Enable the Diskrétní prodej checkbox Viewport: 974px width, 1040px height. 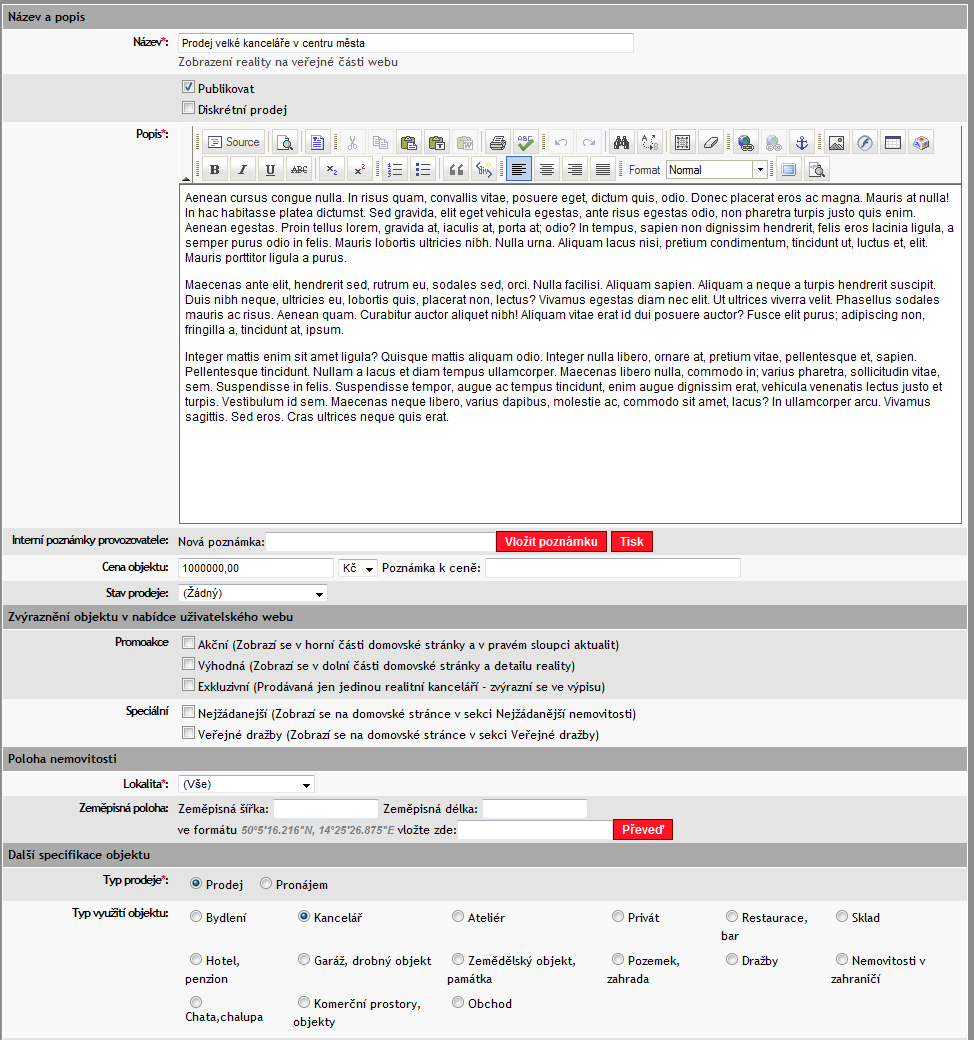[188, 108]
